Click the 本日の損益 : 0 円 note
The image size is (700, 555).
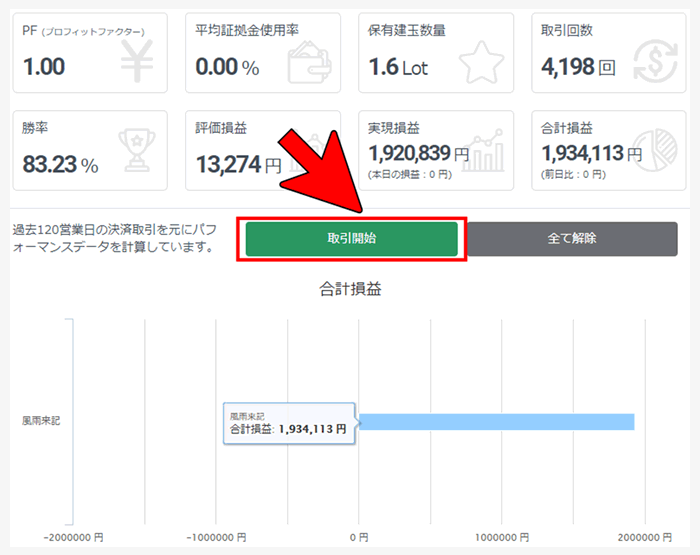[x=410, y=175]
